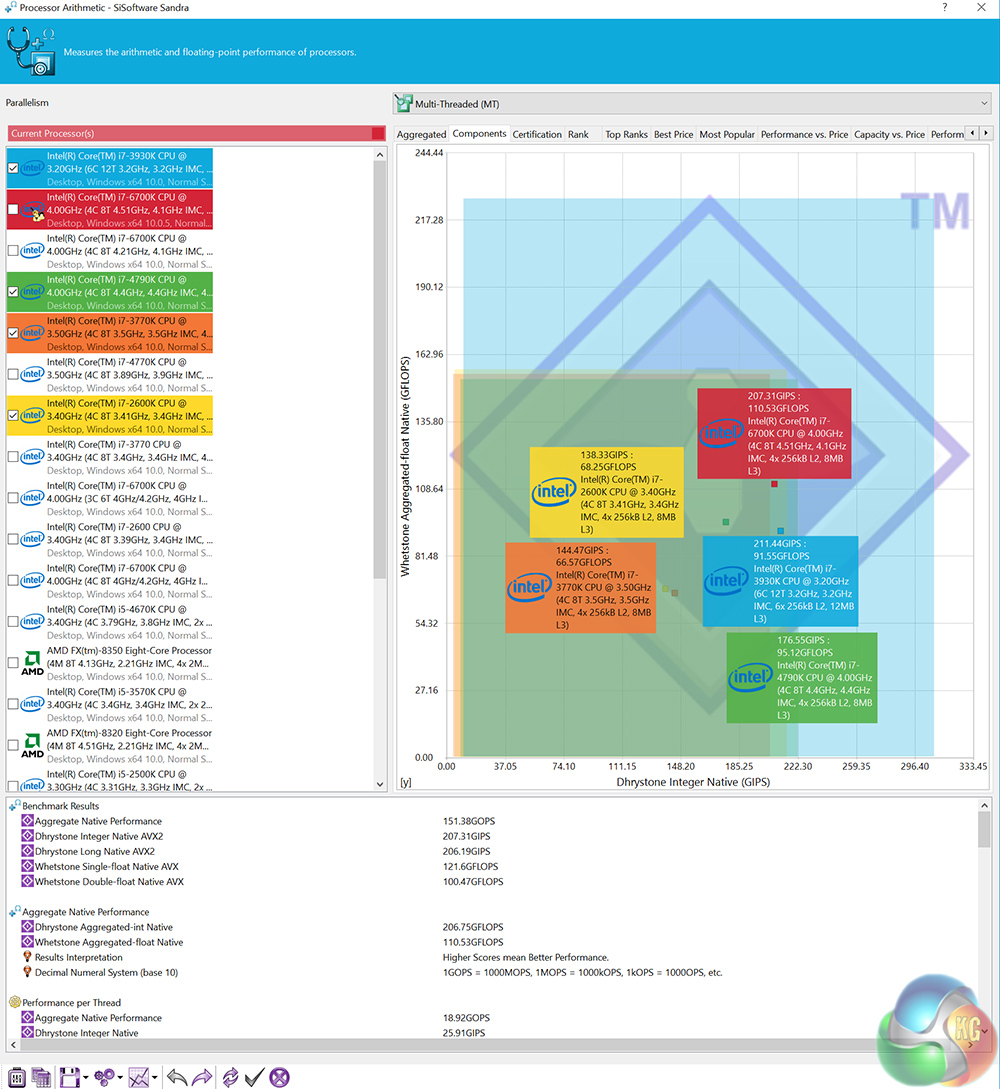Uncheck the orange i7-3770K checkbox
This screenshot has width=1000, height=1089.
[13, 333]
